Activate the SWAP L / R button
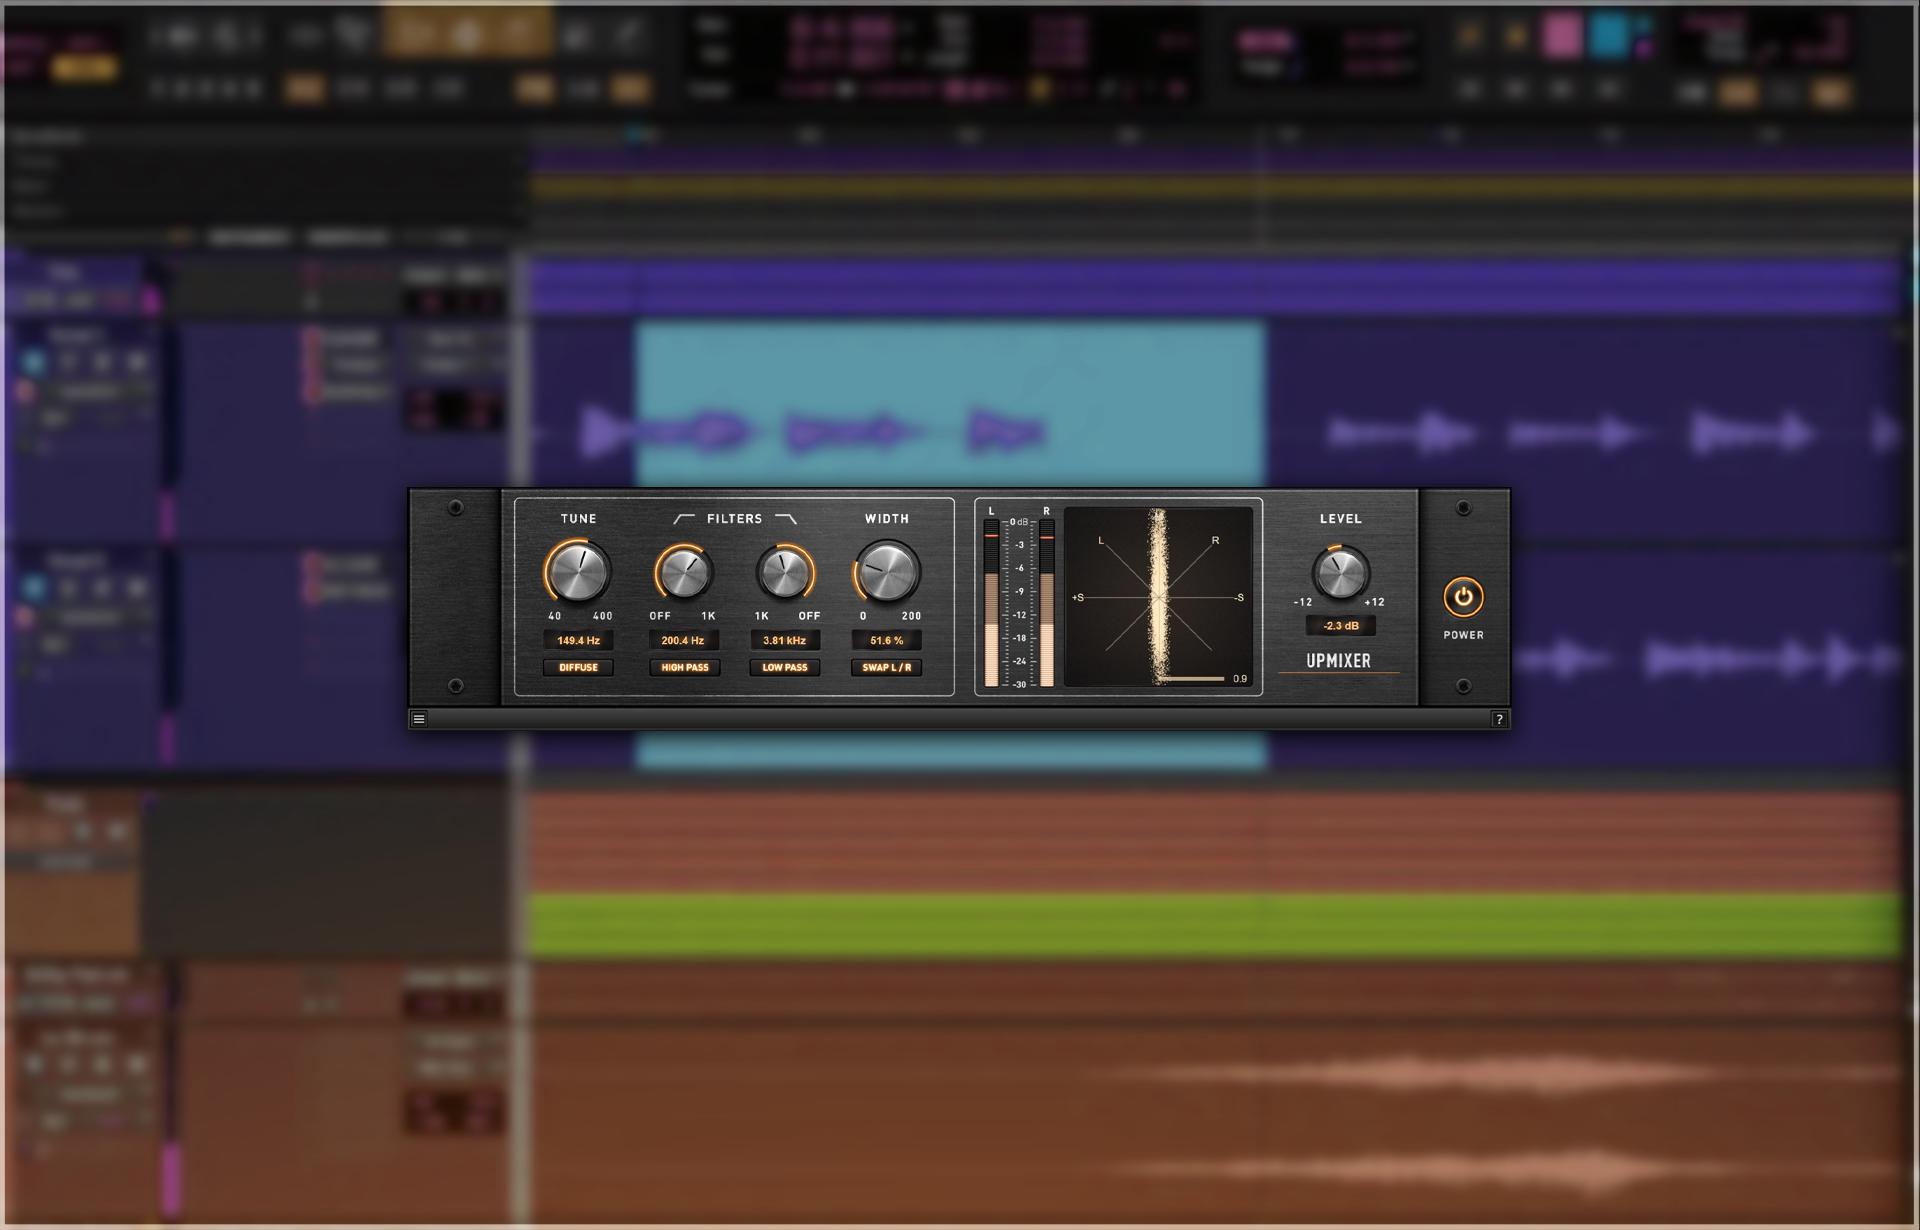This screenshot has width=1920, height=1230. tap(886, 667)
